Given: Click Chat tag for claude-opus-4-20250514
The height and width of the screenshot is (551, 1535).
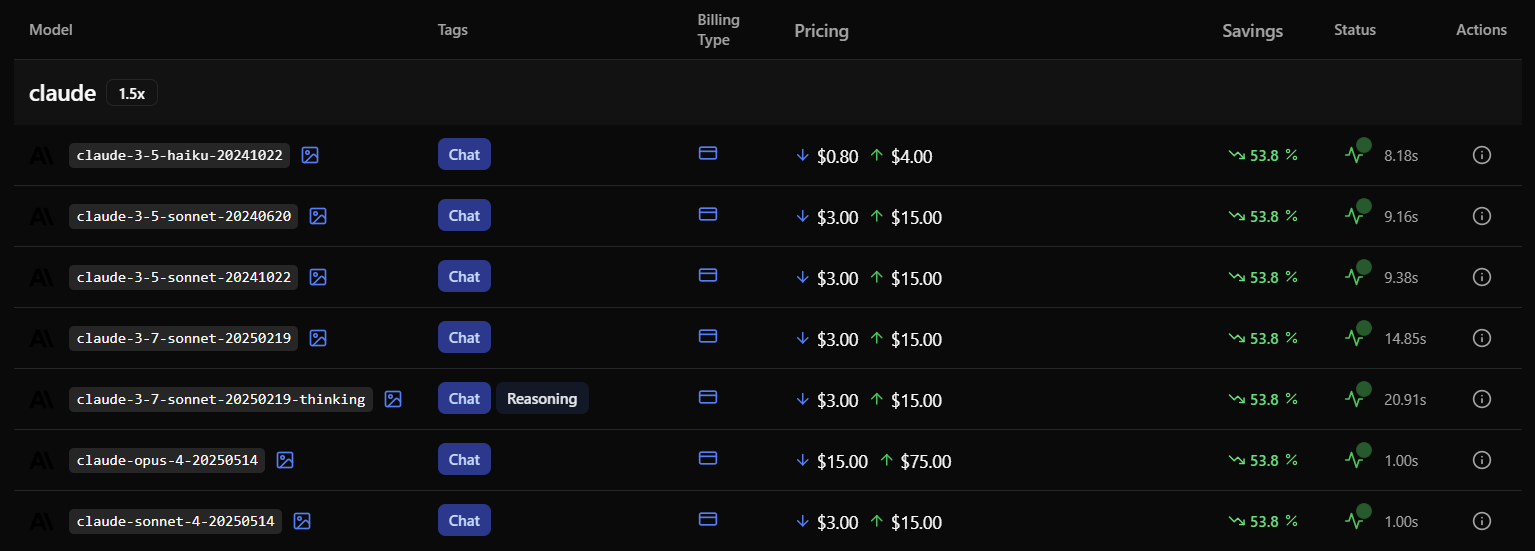Looking at the screenshot, I should click(x=464, y=460).
